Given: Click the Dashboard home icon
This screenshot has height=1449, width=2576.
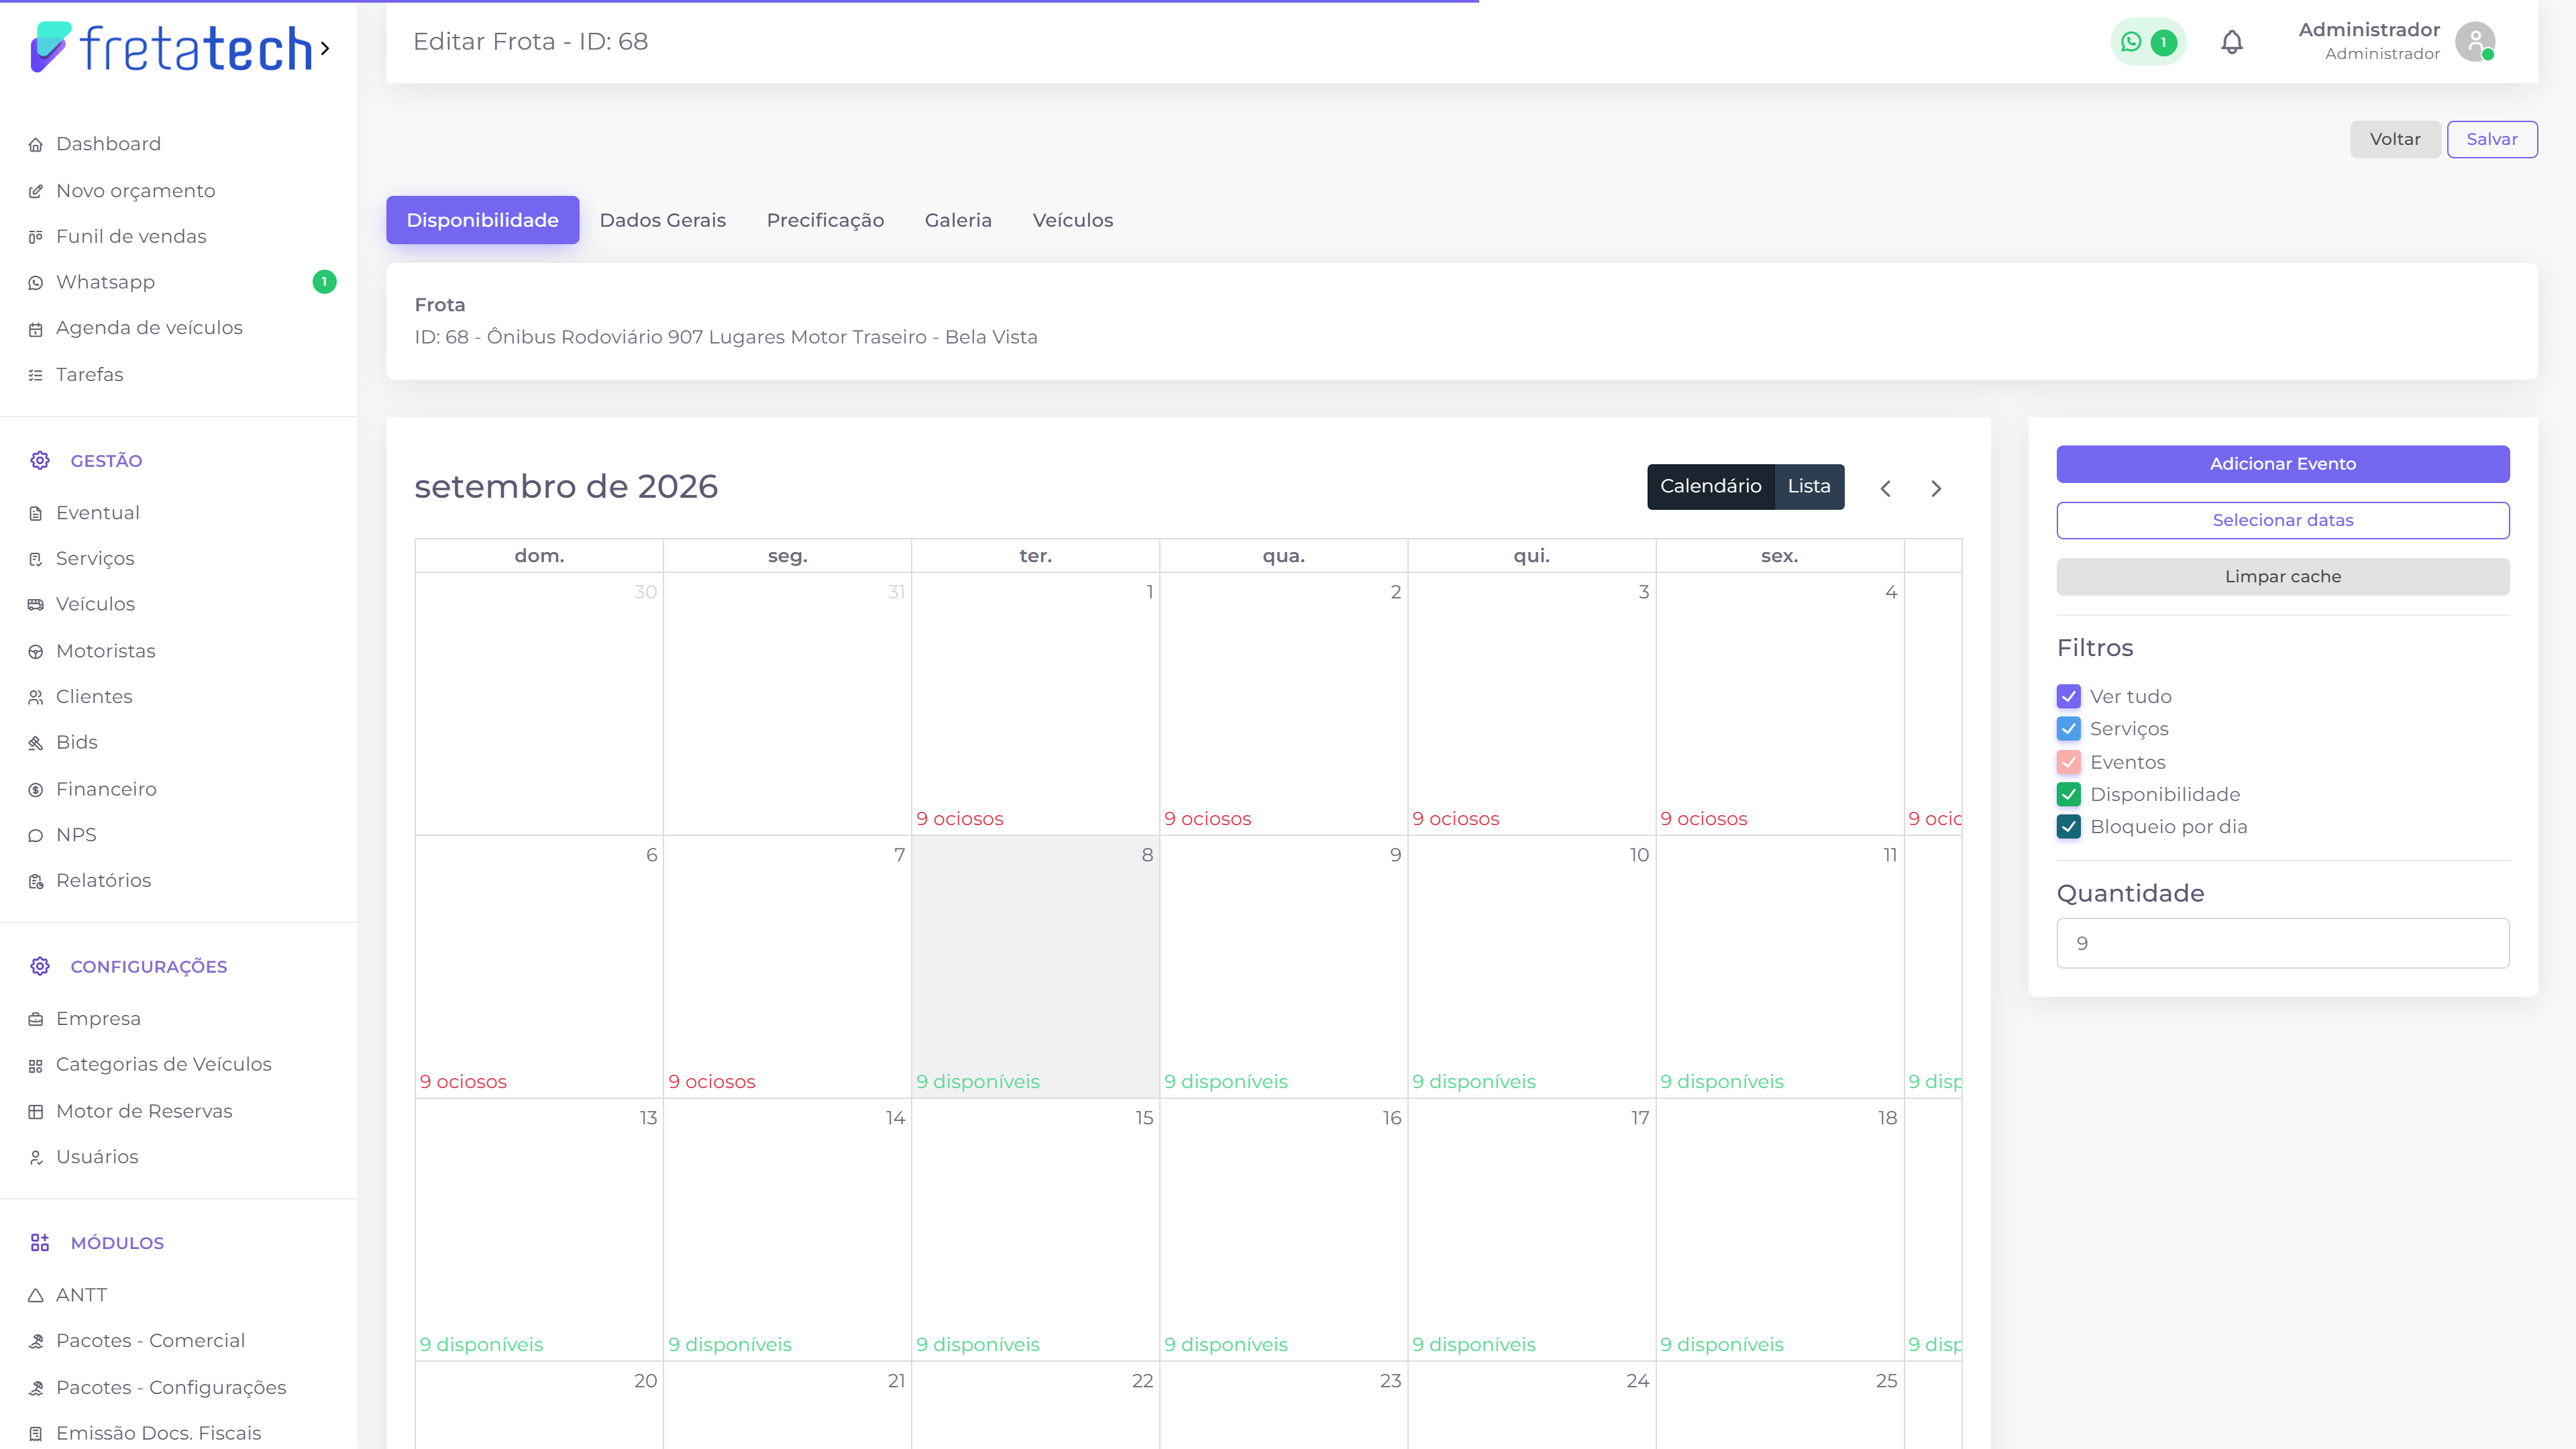Looking at the screenshot, I should (x=36, y=145).
